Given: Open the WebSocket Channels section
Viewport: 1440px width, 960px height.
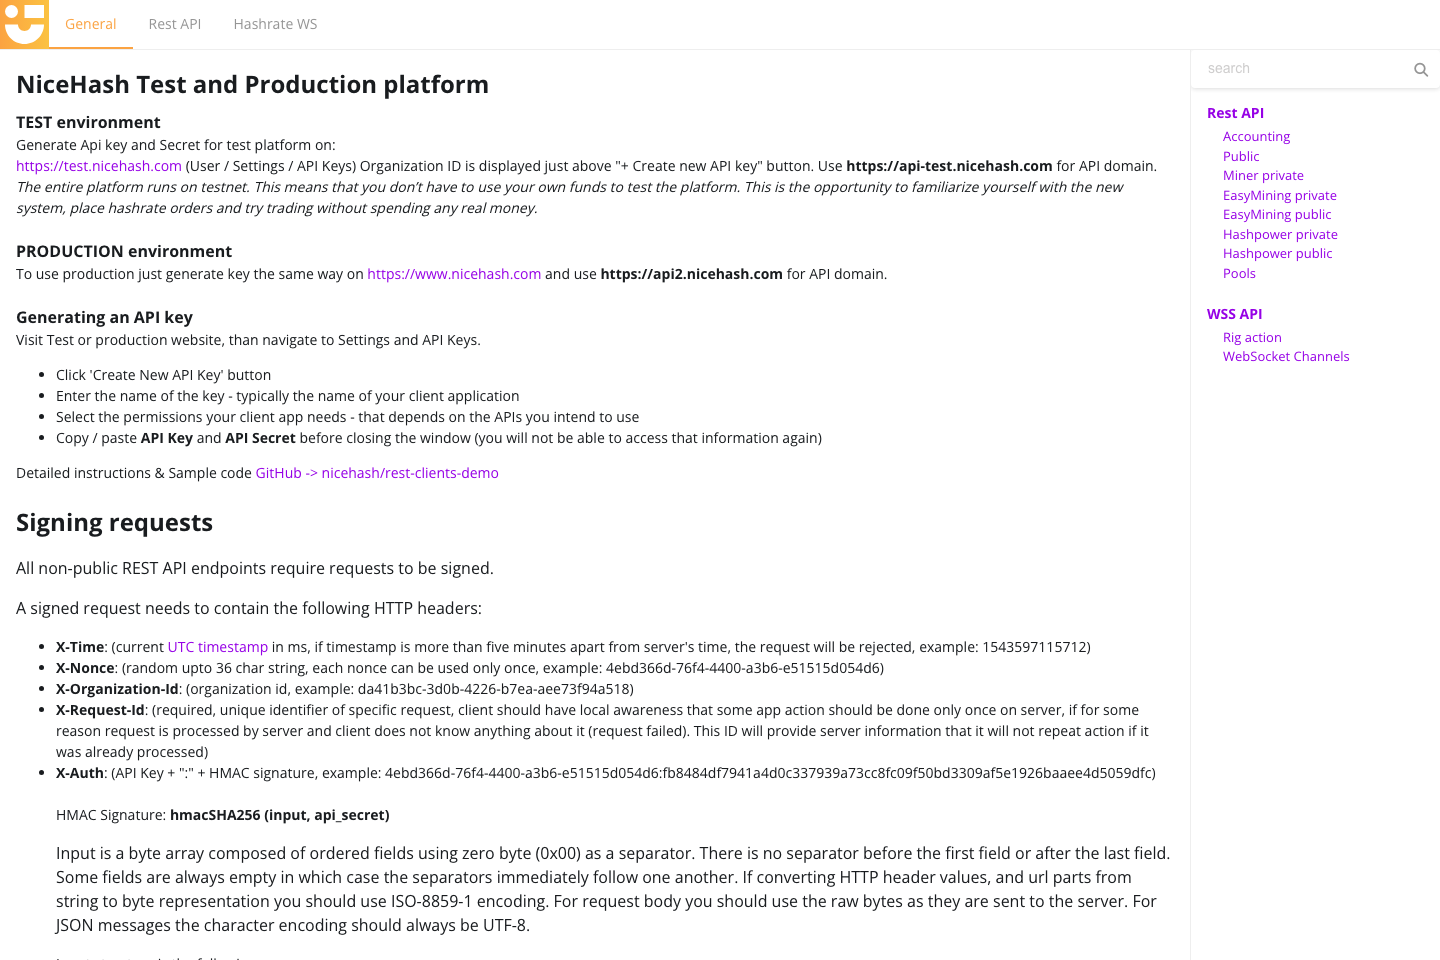Looking at the screenshot, I should tap(1286, 356).
